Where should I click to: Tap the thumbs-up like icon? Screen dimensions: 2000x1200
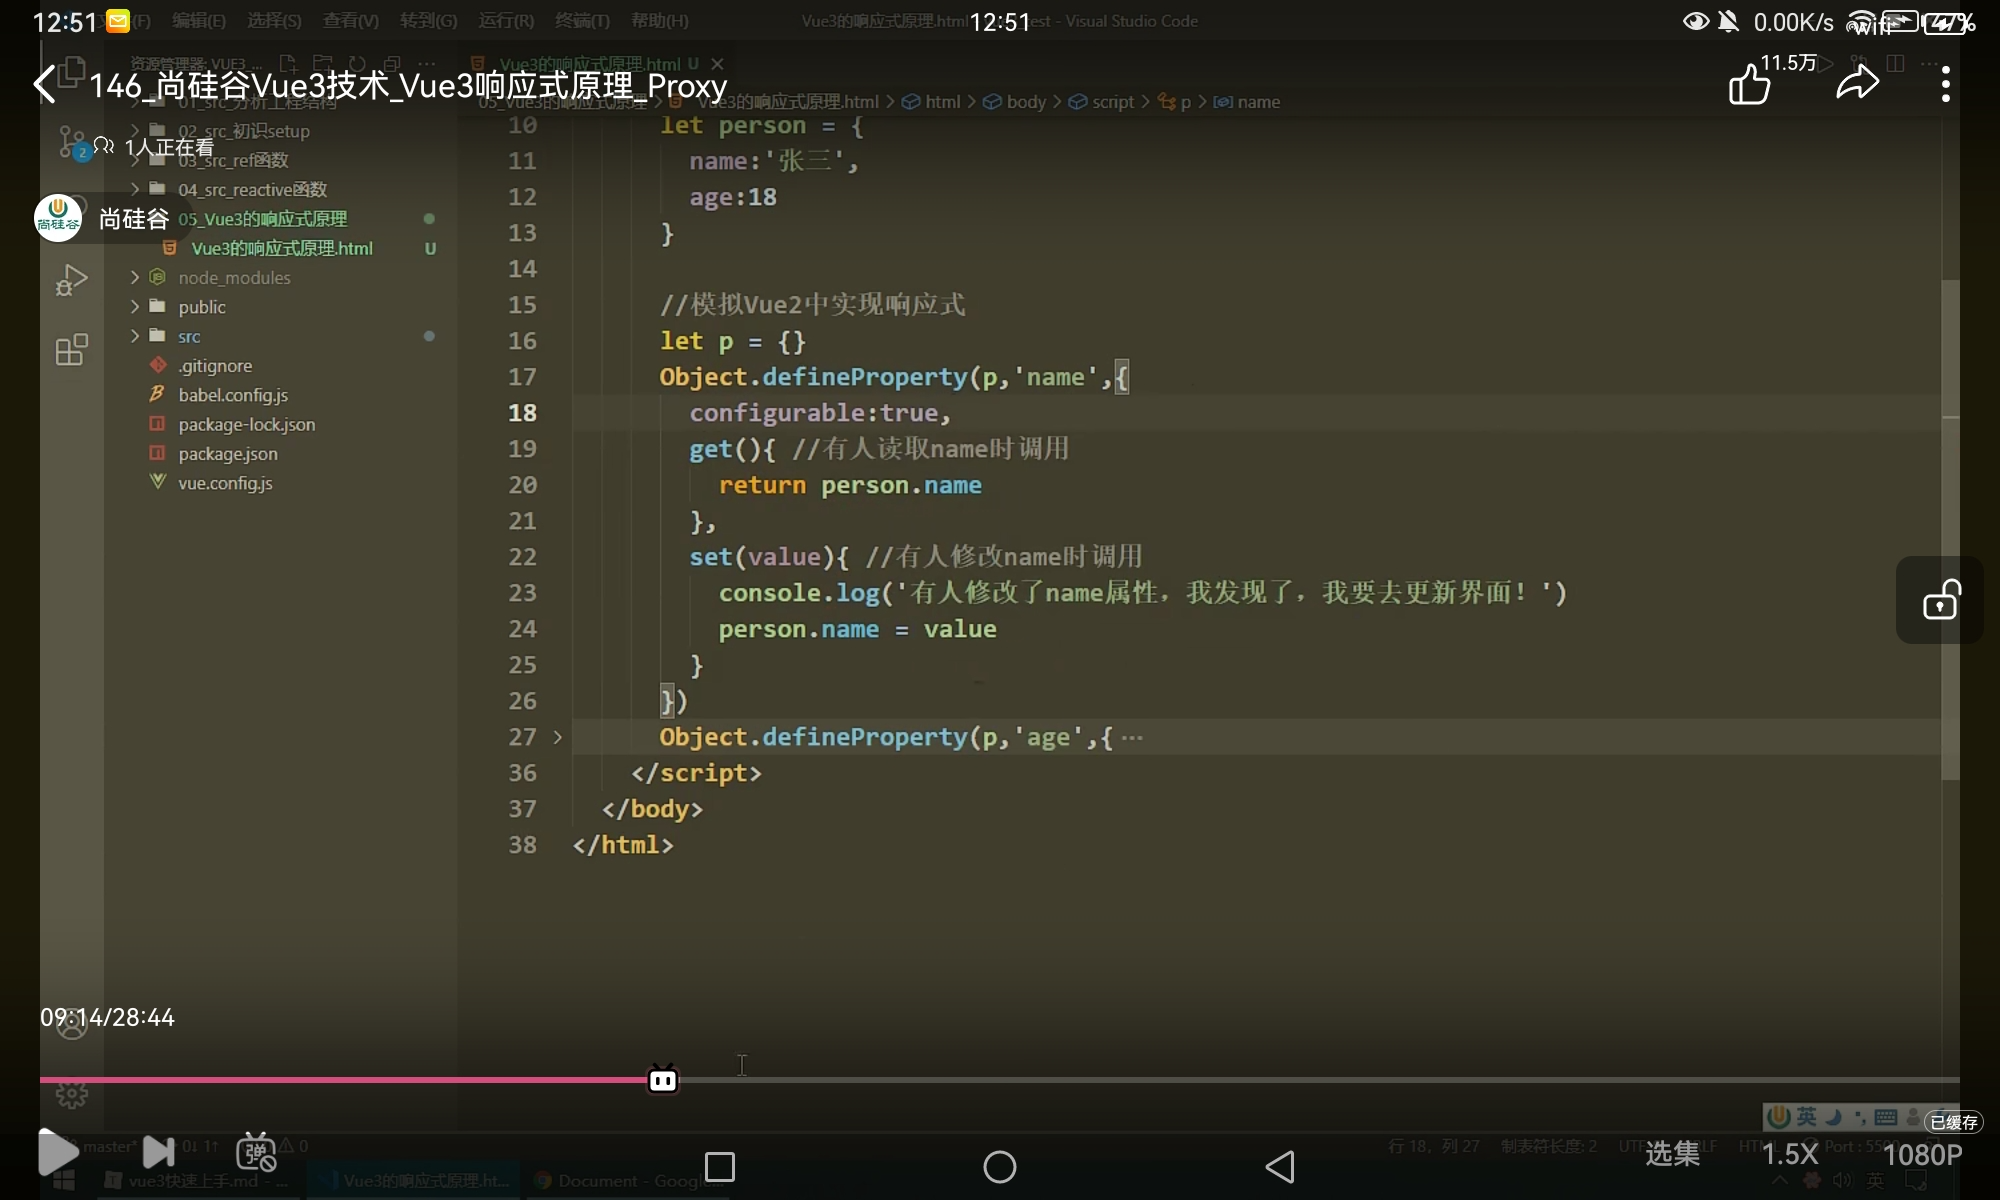click(1750, 84)
